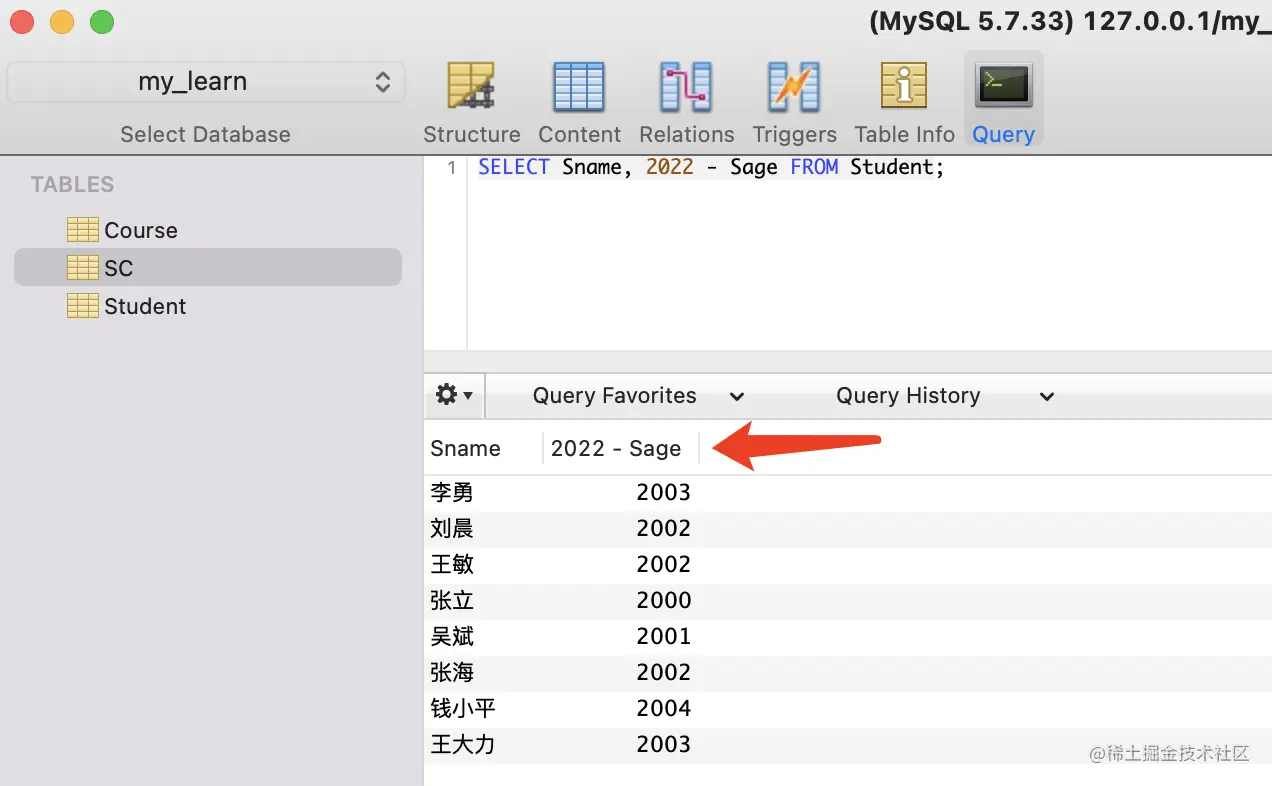Click inside the SQL query editor text
The image size is (1272, 786).
711,167
